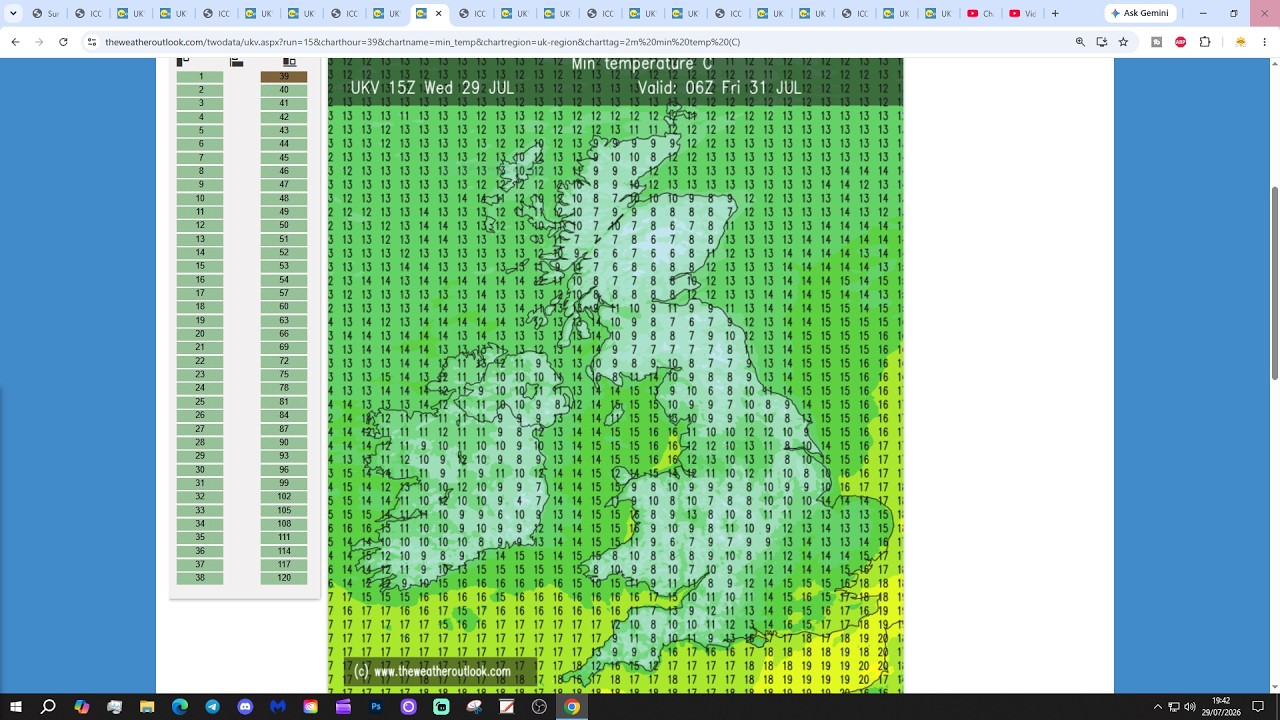Open the Chrome three-dot menu
This screenshot has width=1280, height=720.
click(x=1264, y=42)
